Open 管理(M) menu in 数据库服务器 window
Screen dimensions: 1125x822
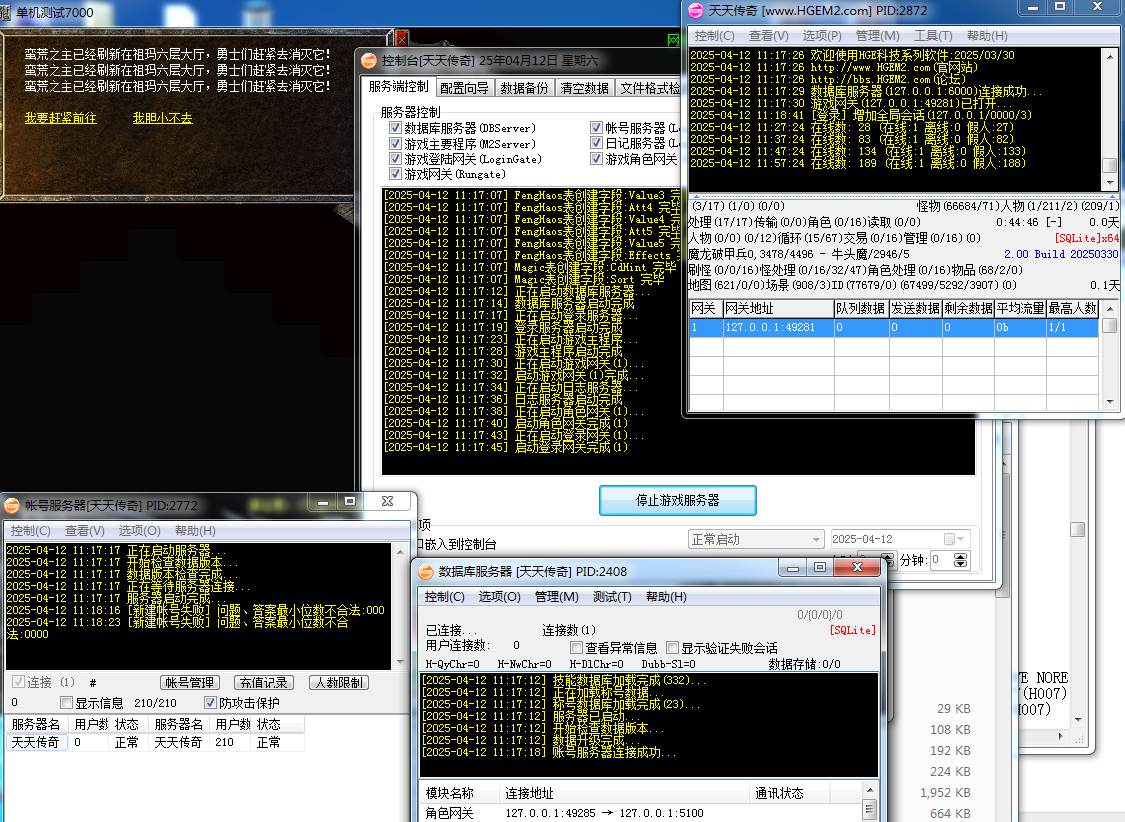click(x=556, y=597)
